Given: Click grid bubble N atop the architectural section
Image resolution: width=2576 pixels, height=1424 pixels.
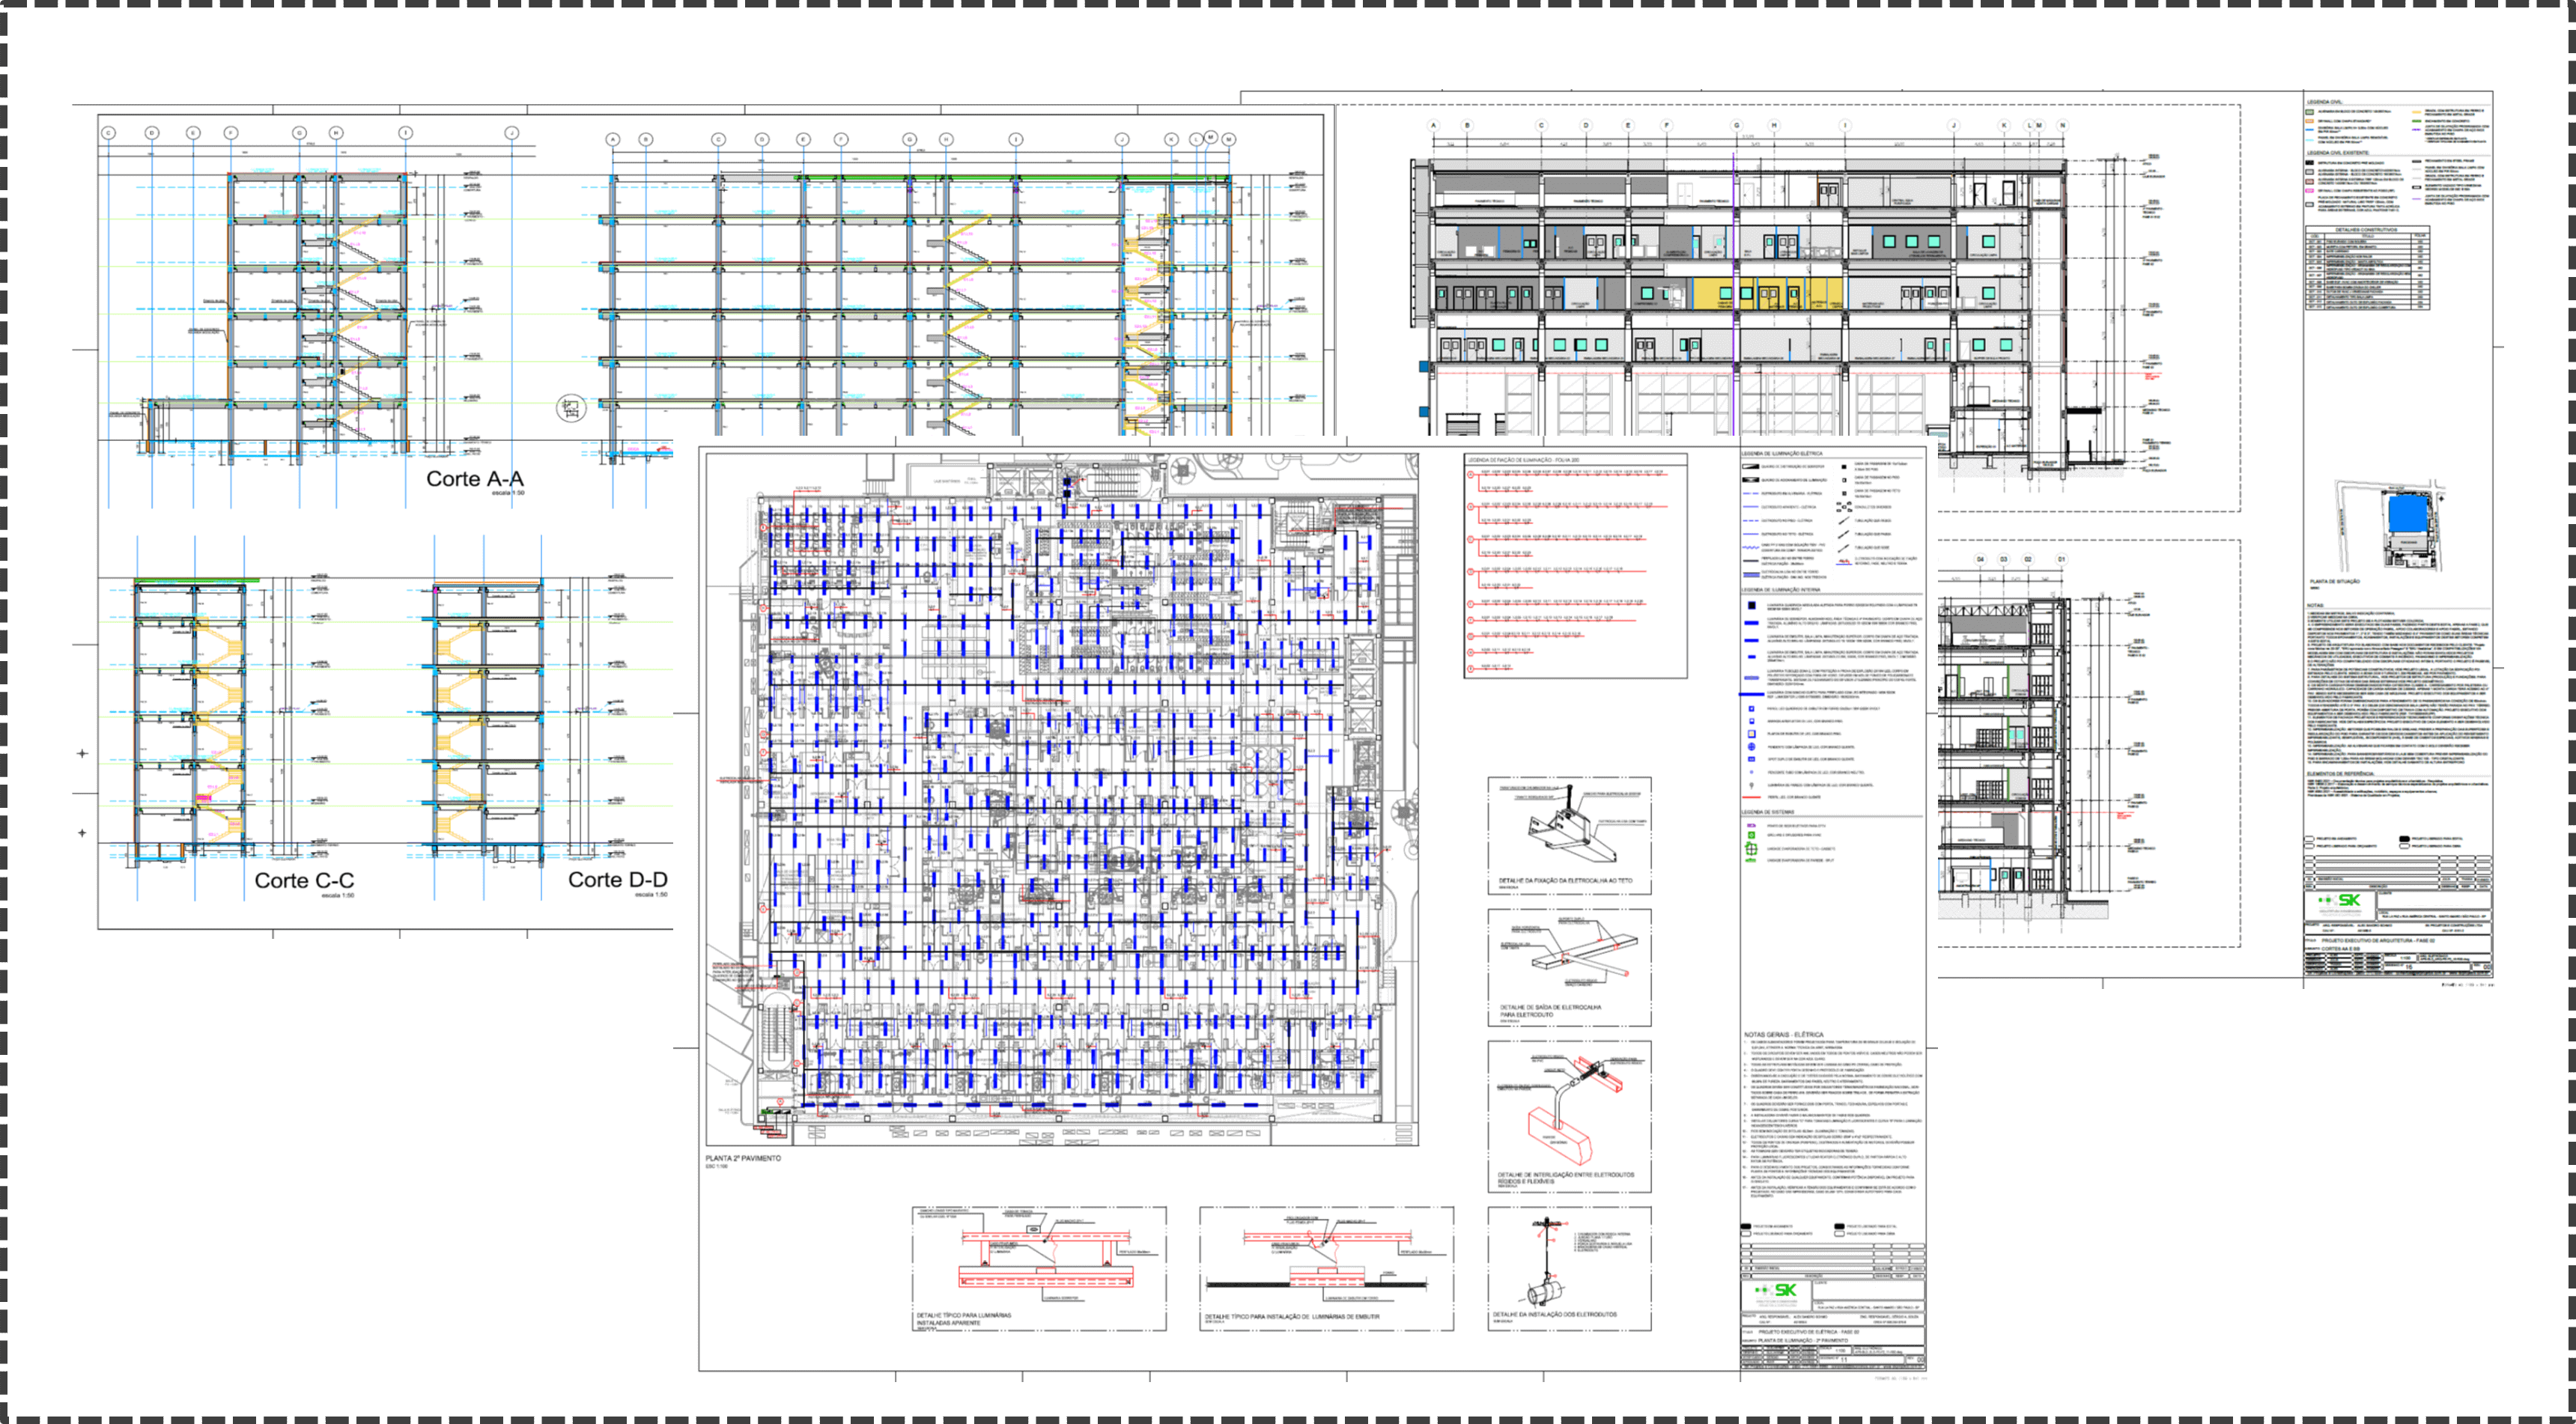Looking at the screenshot, I should (x=2062, y=125).
